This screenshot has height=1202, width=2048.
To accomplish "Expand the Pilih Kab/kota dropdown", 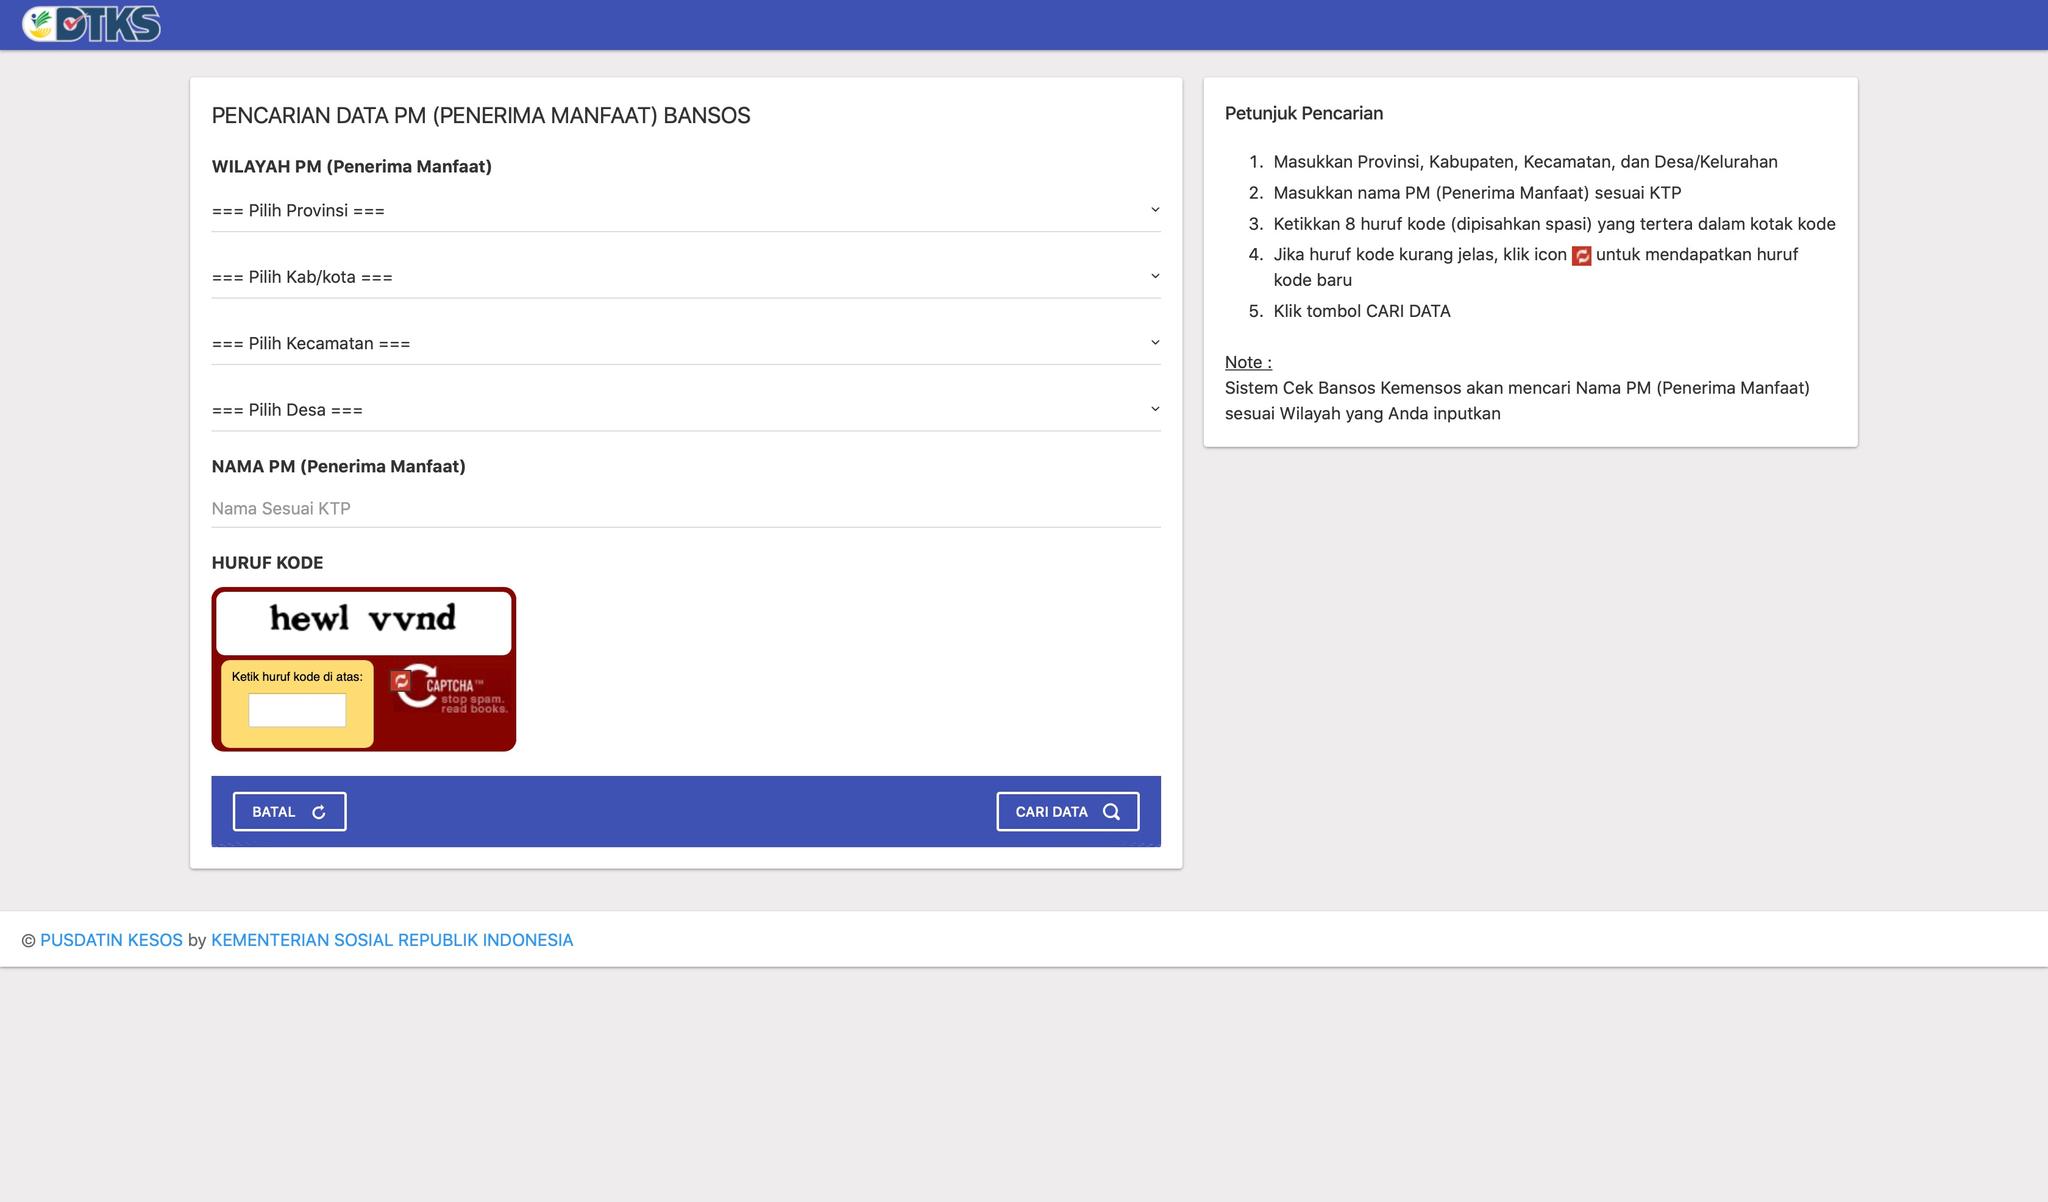I will pos(686,277).
